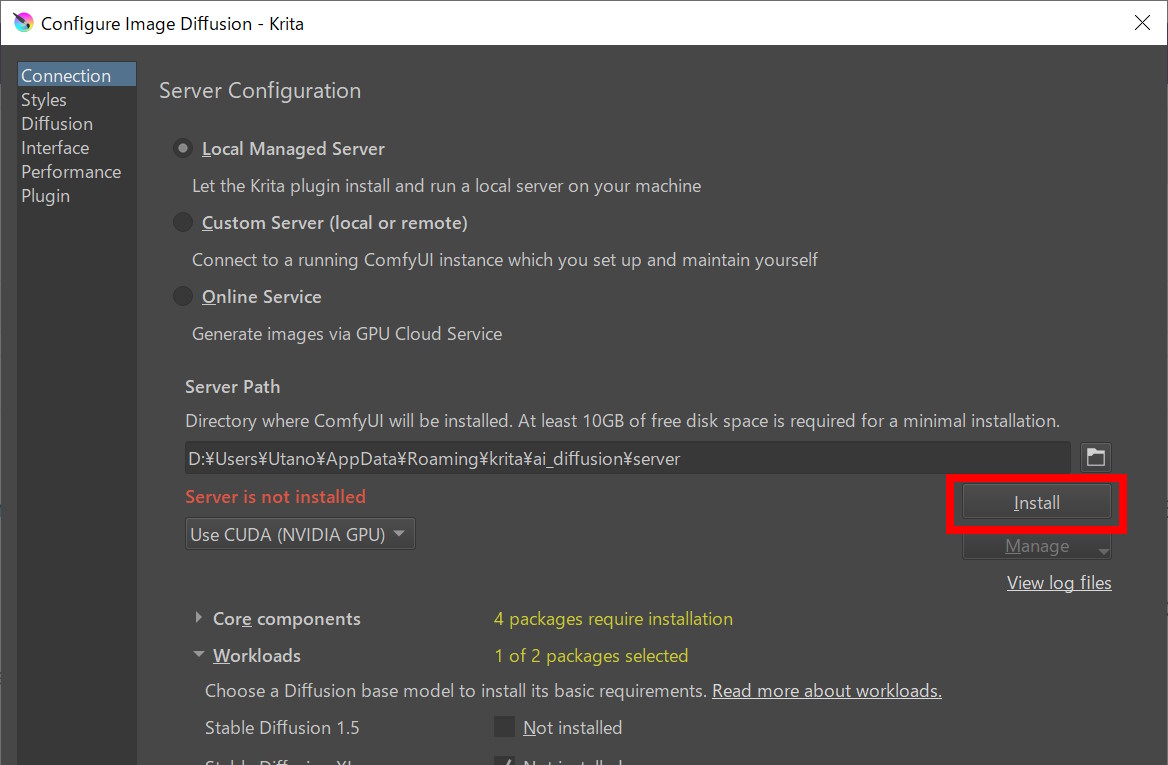Open the View log files link
This screenshot has width=1168, height=765.
(1058, 583)
